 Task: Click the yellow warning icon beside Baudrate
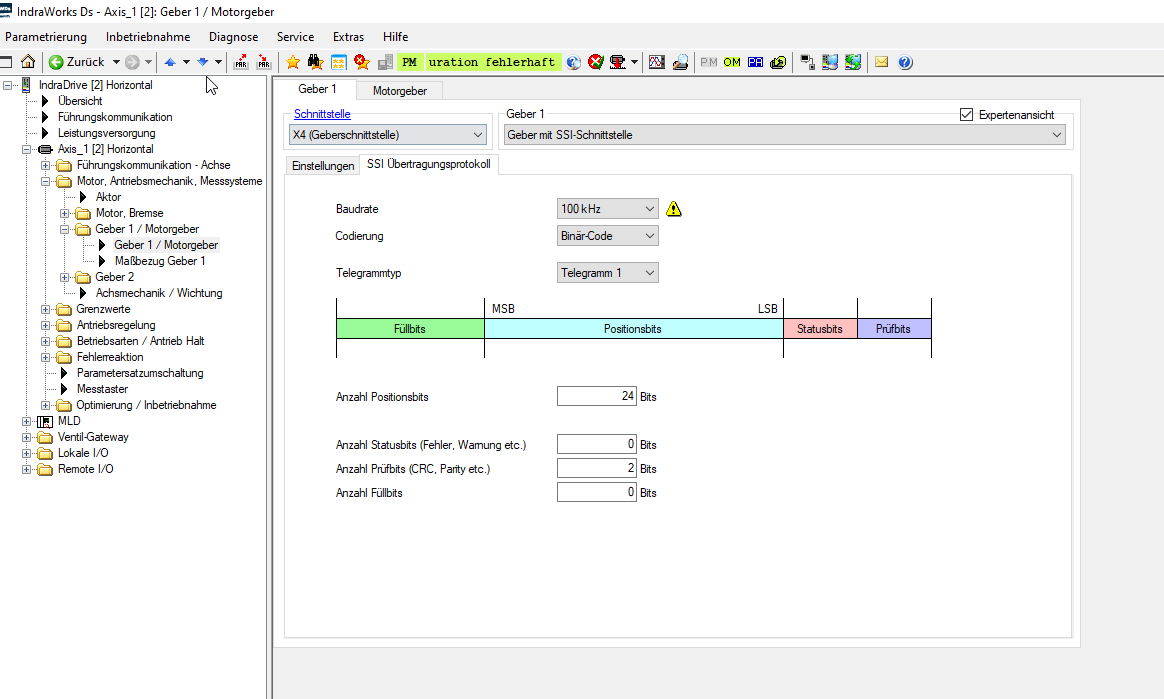(x=674, y=209)
